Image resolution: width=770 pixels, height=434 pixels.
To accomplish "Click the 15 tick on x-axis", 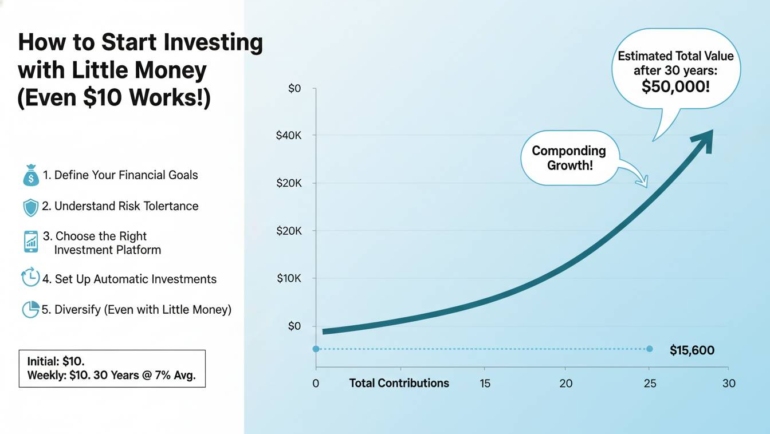I will tap(484, 384).
